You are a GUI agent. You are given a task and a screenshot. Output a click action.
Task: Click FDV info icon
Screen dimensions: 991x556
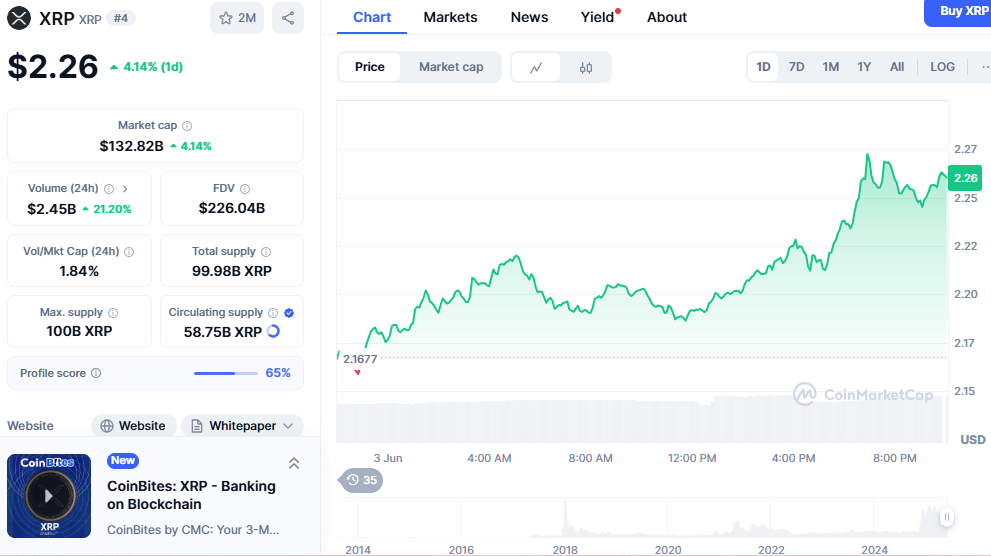pyautogui.click(x=245, y=189)
